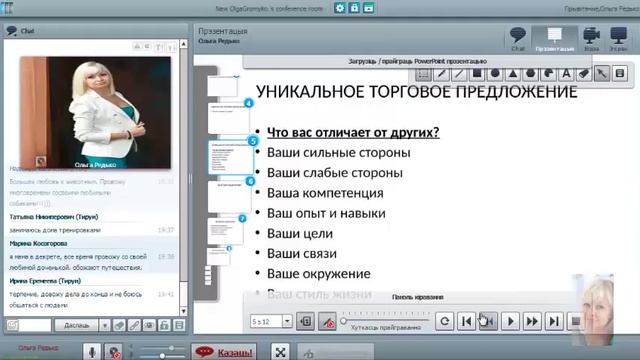The height and width of the screenshot is (360, 640).
Task: Click the presenter video in chat panel
Action: (96, 113)
